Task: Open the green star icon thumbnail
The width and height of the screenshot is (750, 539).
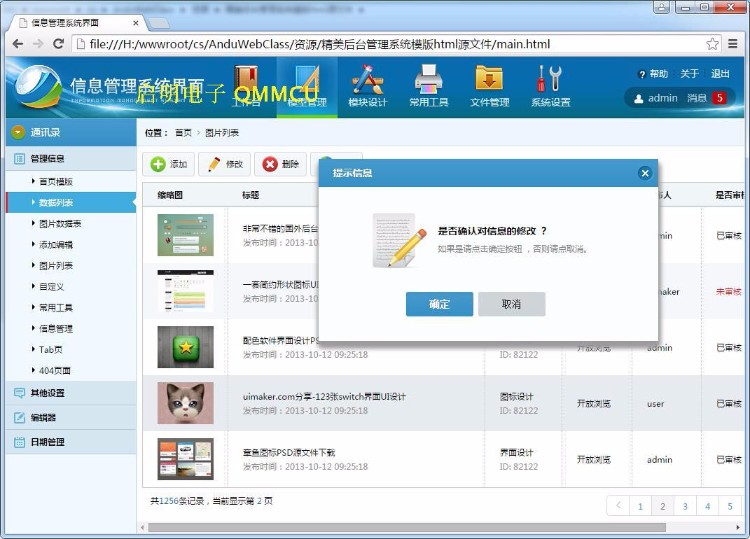Action: pos(186,347)
